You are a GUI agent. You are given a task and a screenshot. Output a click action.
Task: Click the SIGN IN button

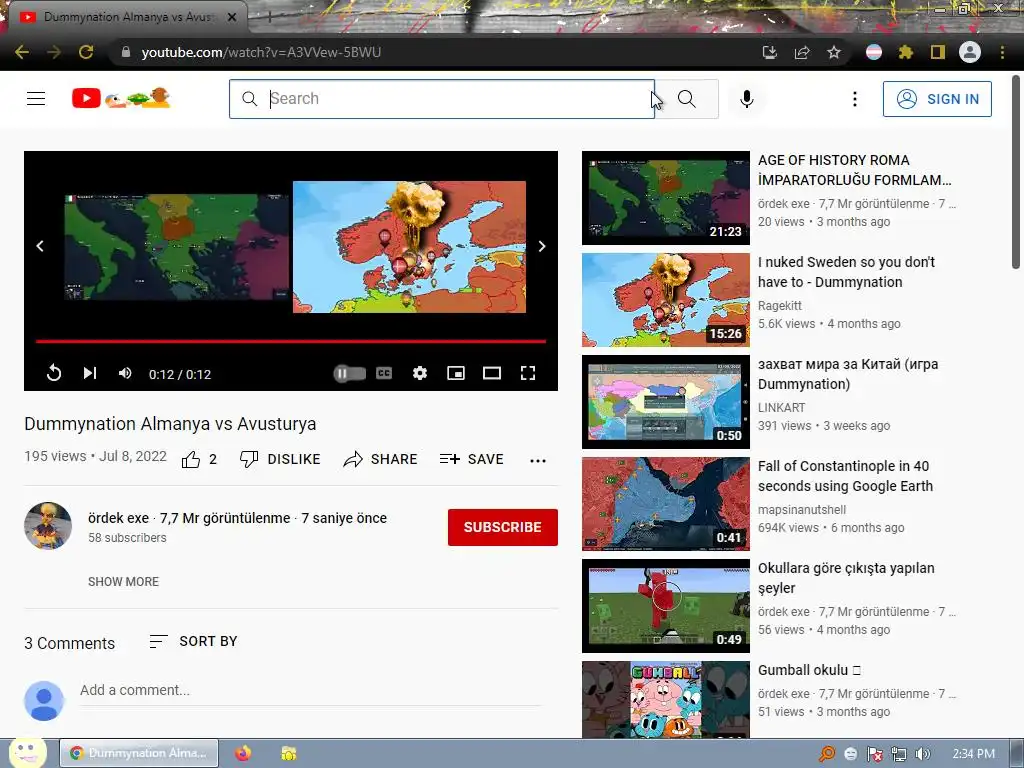(x=936, y=99)
